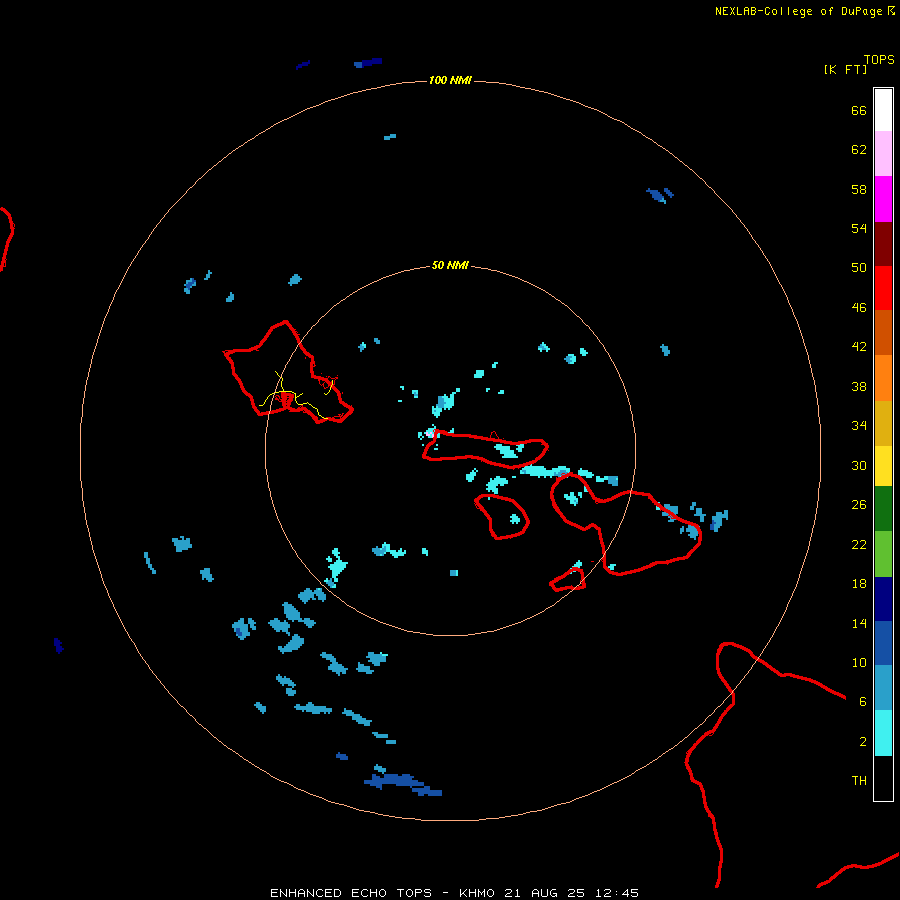Click the light pink legend swatch

pyautogui.click(x=883, y=153)
